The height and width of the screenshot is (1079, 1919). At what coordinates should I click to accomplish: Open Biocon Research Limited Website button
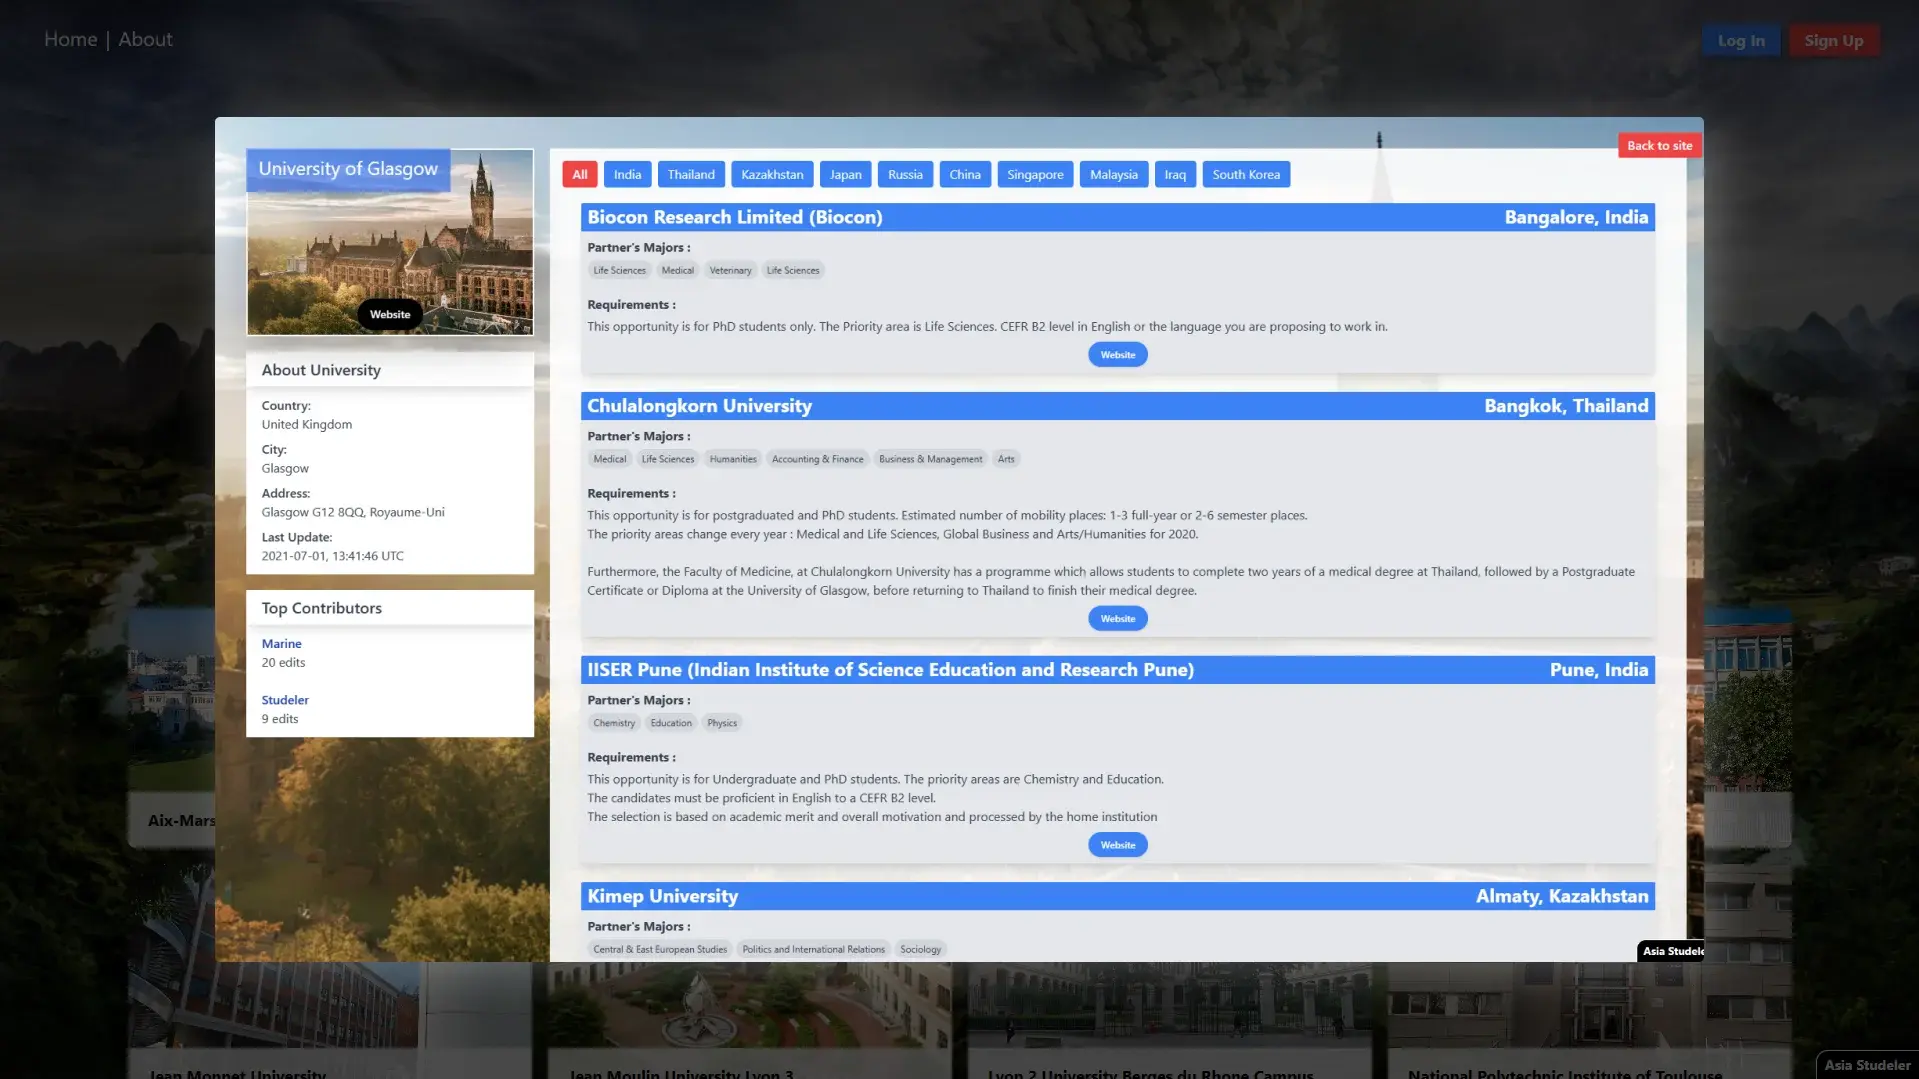coord(1118,354)
